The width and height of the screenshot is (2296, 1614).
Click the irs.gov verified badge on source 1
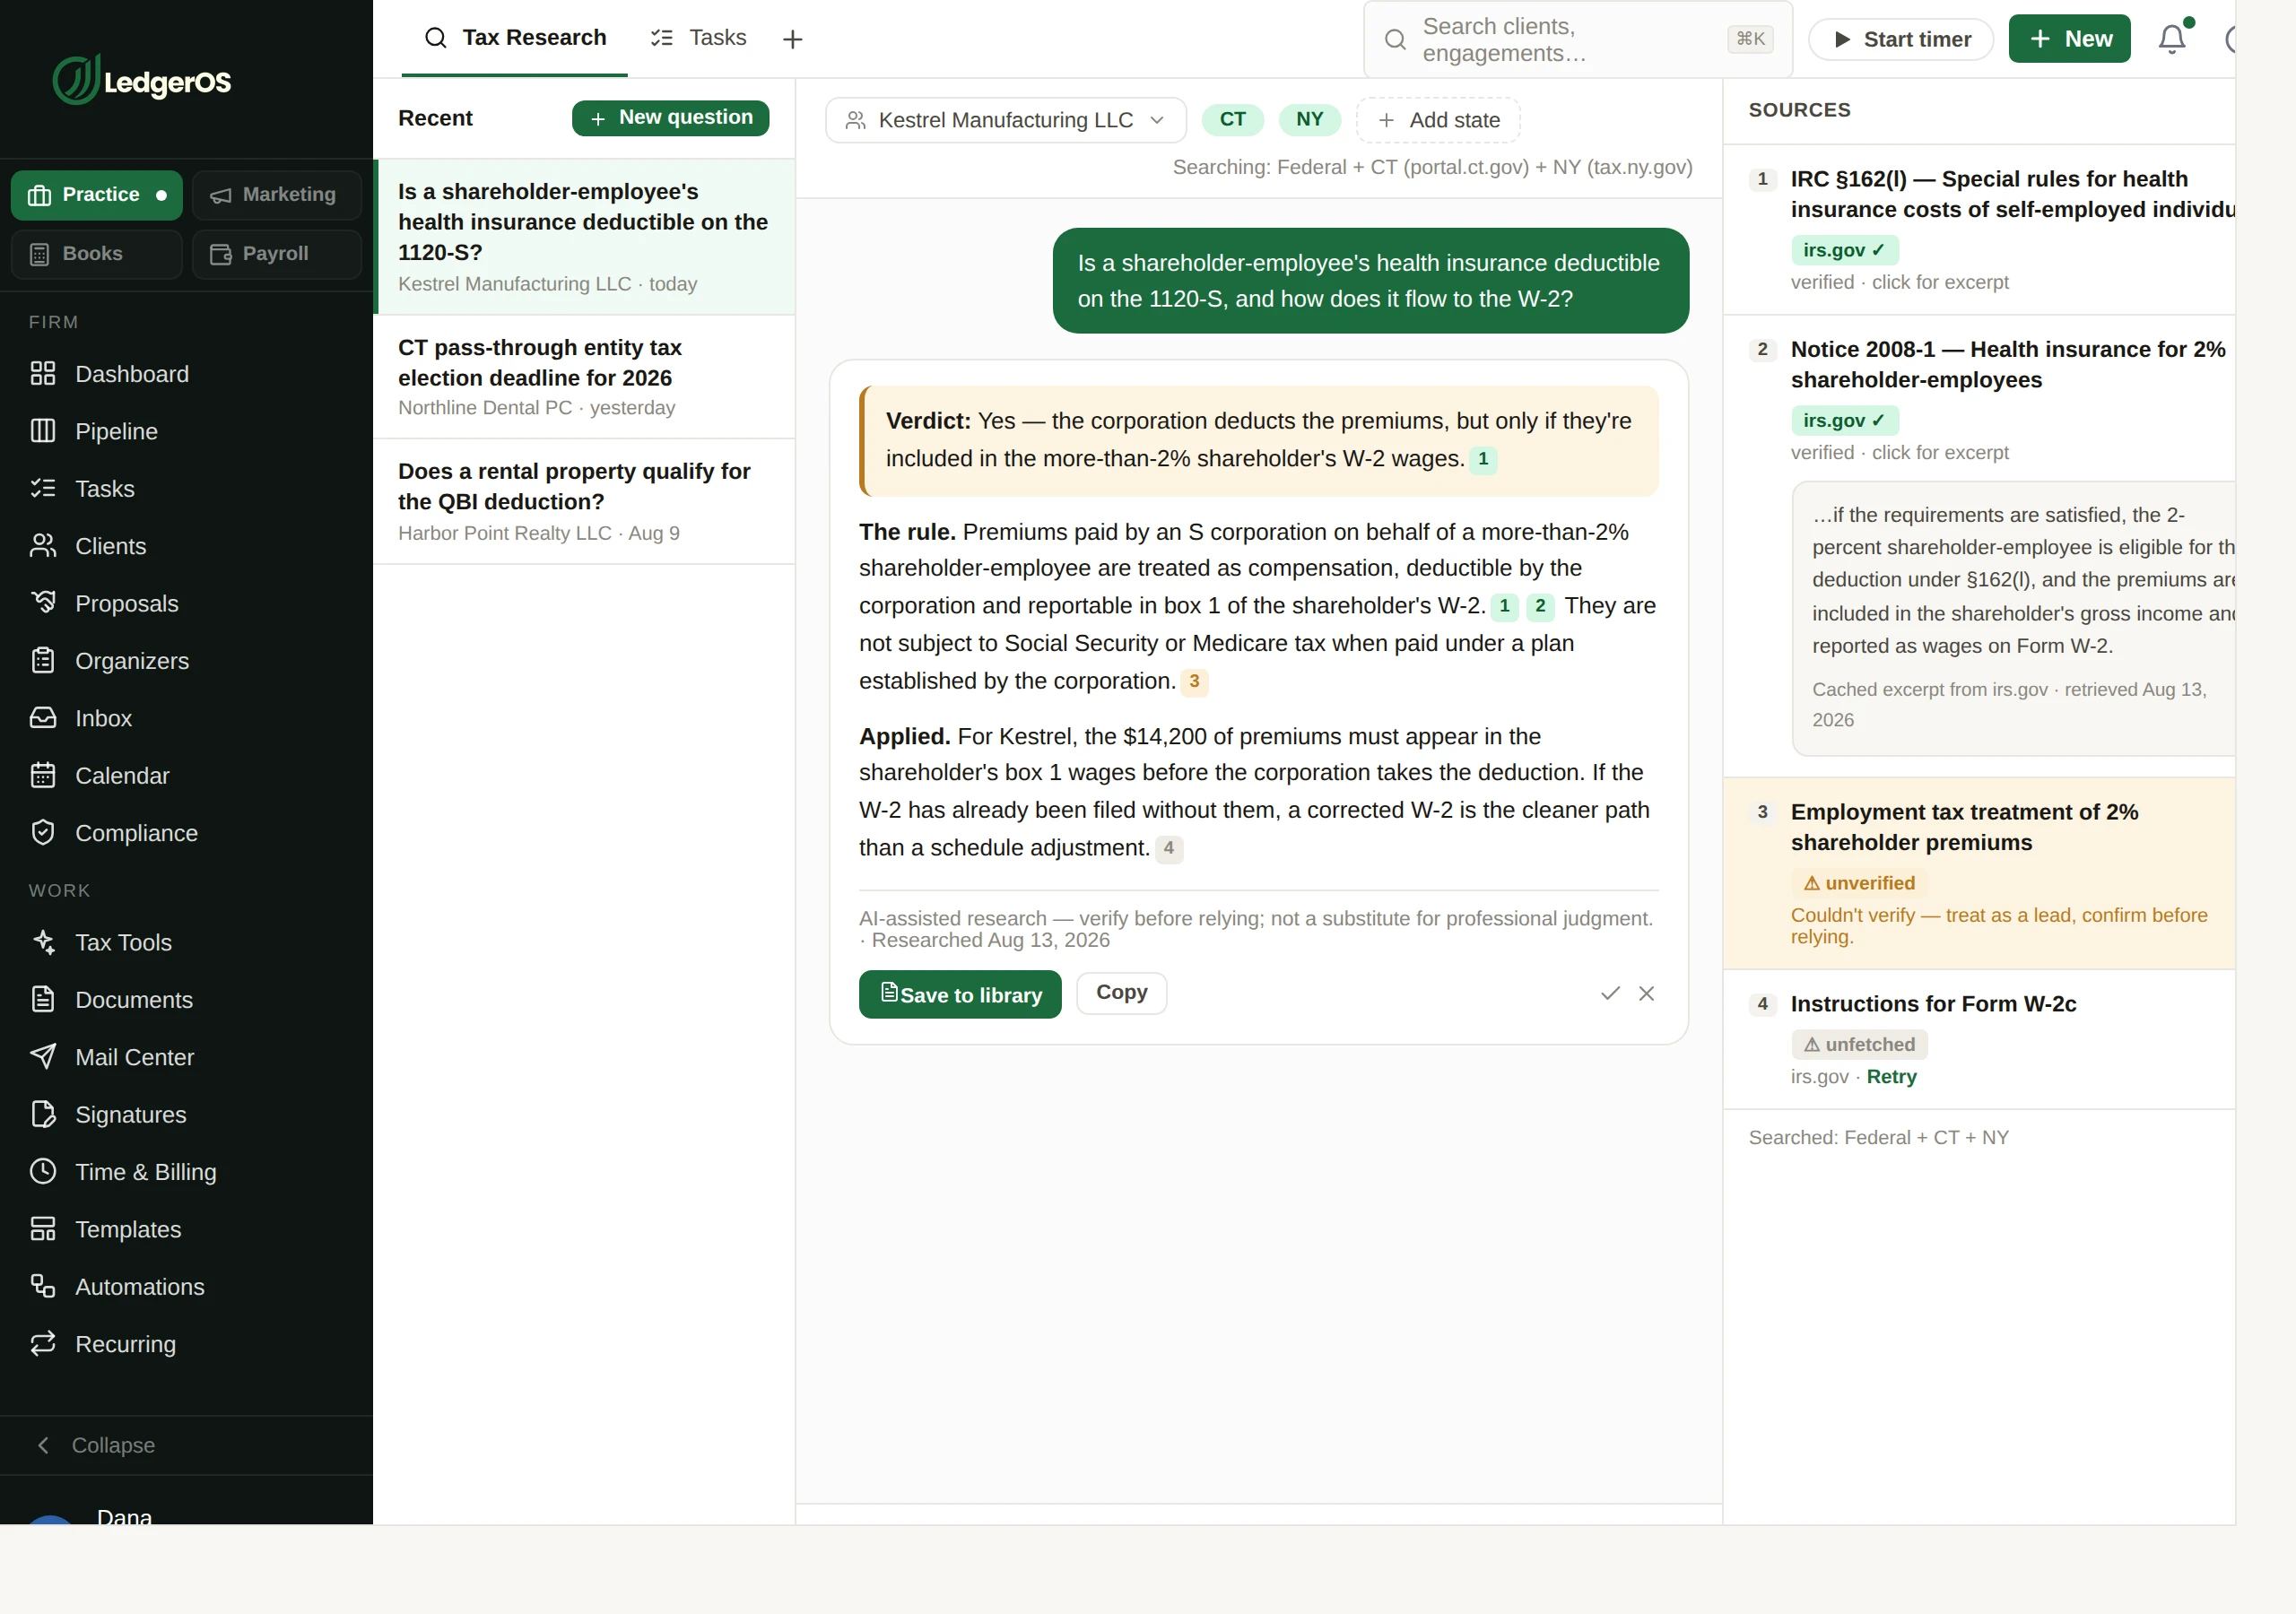(1844, 250)
